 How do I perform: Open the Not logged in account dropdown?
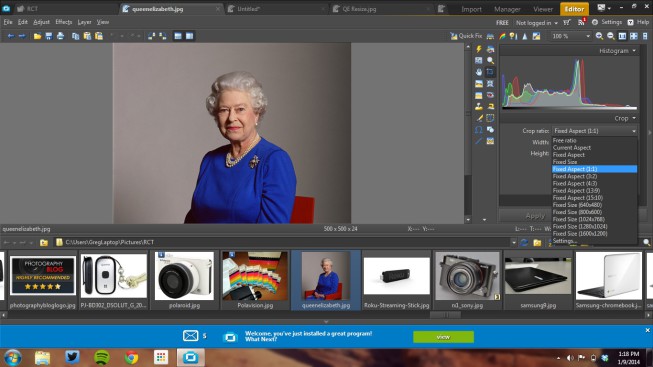536,23
